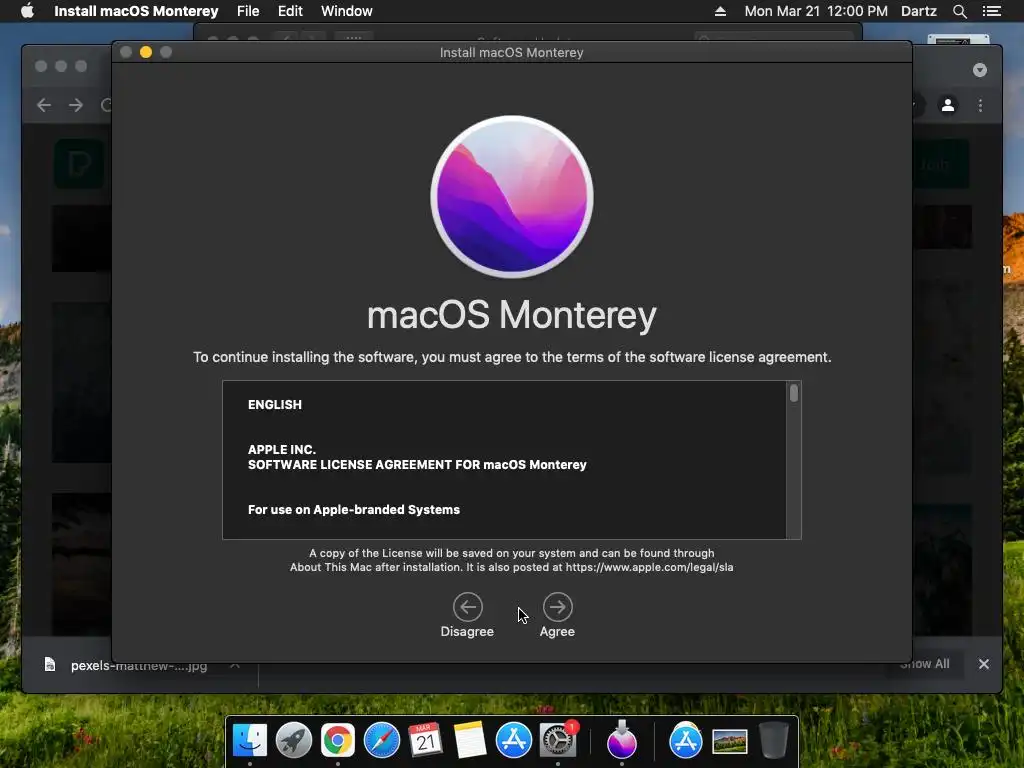
Task: Click the license agreement scrollbar thumb
Action: [793, 393]
